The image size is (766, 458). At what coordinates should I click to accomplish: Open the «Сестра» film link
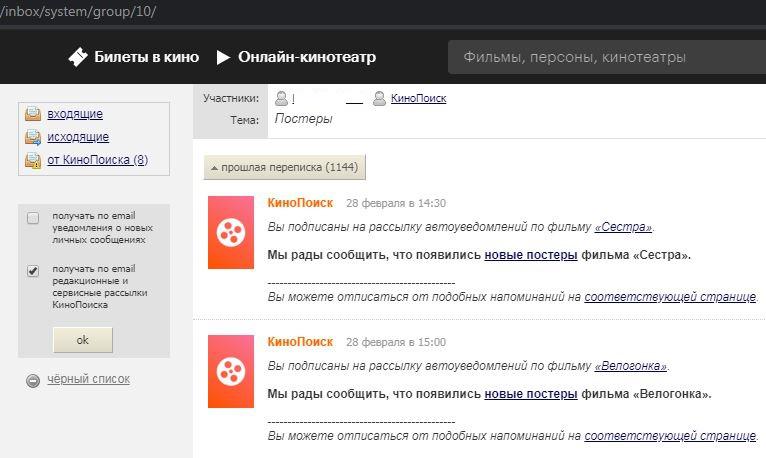click(x=623, y=227)
